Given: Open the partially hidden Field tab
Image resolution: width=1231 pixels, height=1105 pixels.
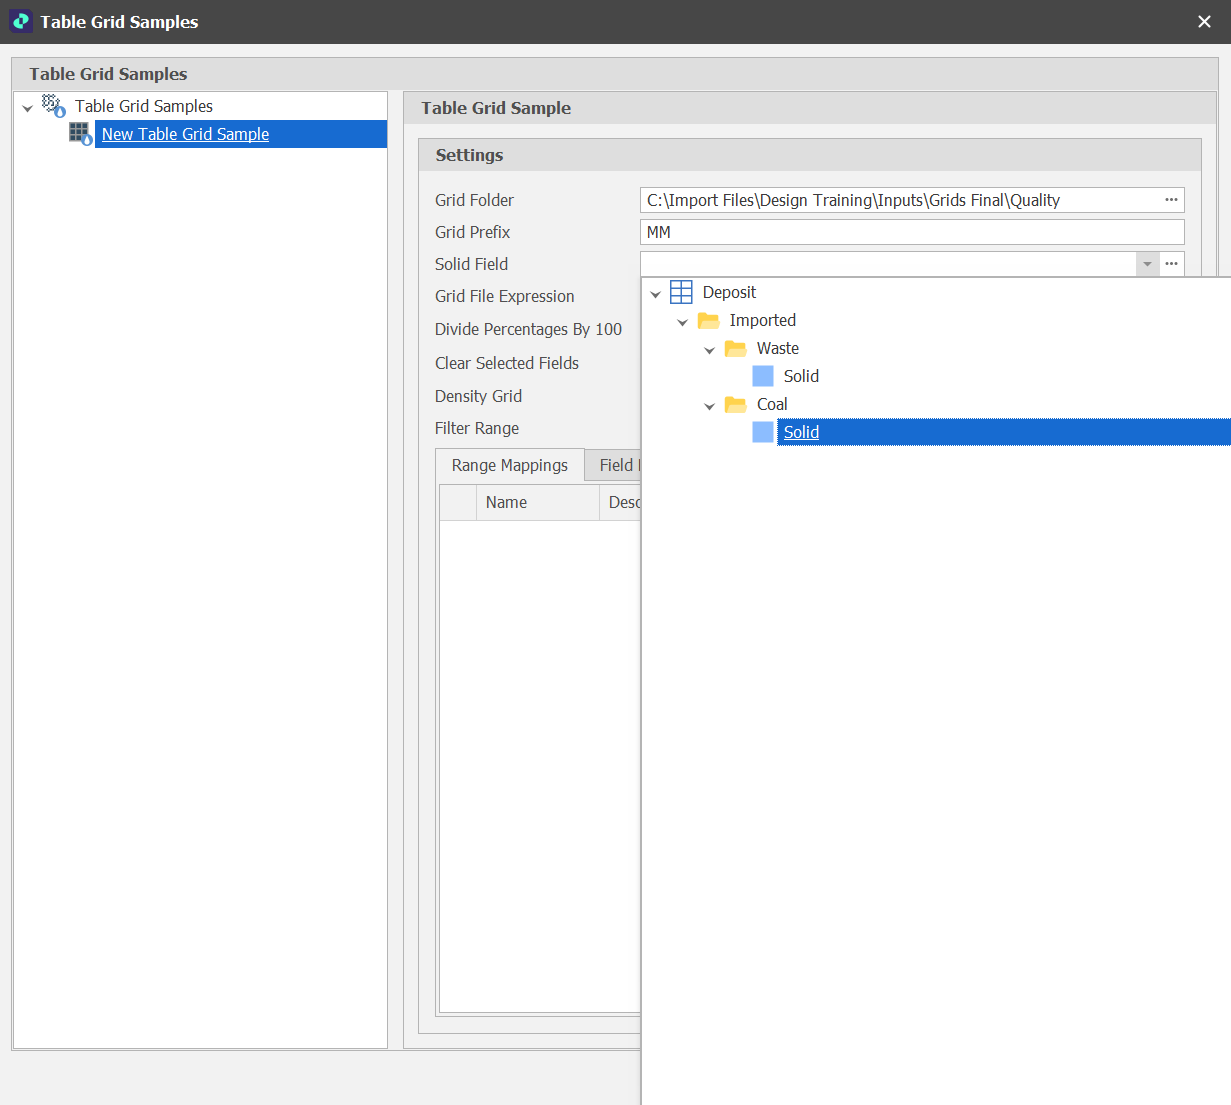Looking at the screenshot, I should [x=613, y=465].
